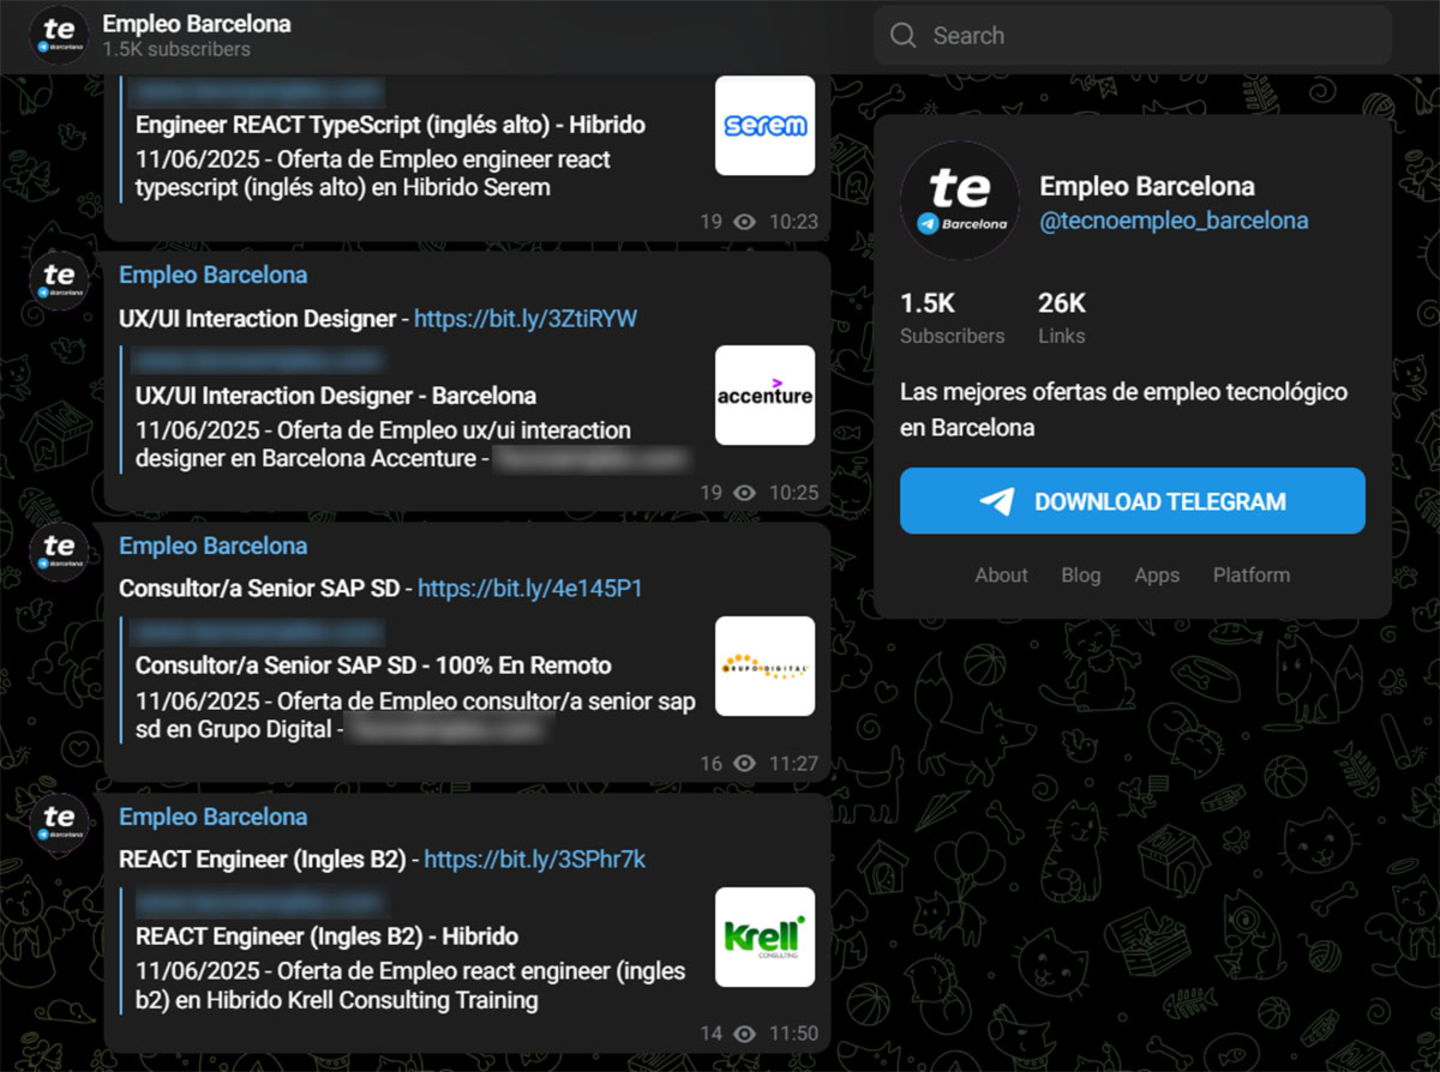Open timestamp 10:25 message link

793,493
